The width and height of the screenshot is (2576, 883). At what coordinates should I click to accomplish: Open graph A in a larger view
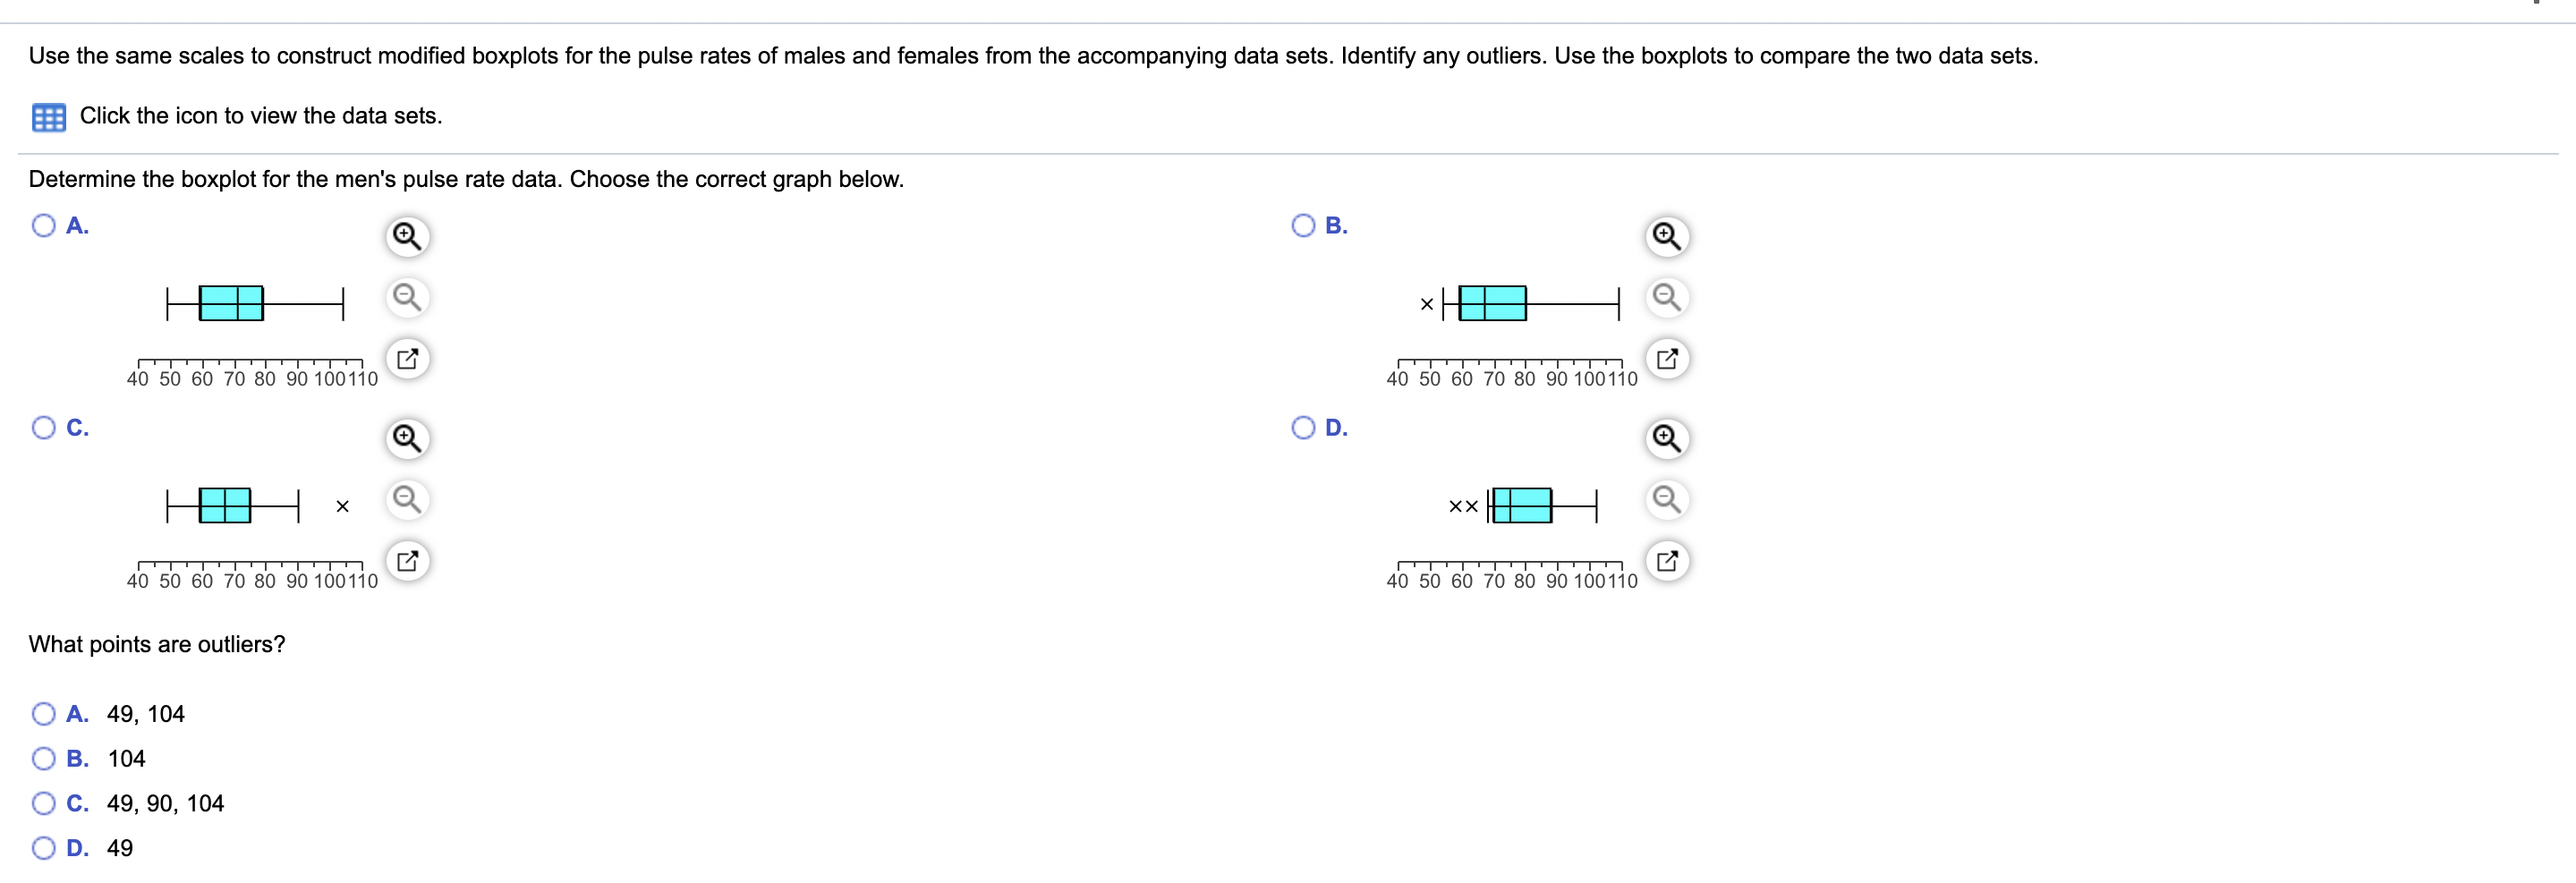pyautogui.click(x=407, y=358)
